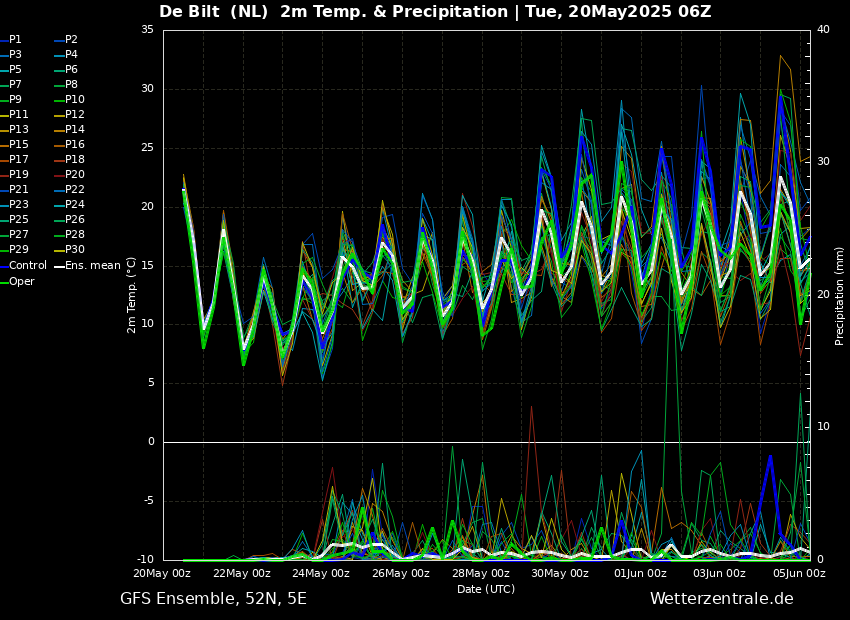Click the Precipitation (mm) axis title
Image resolution: width=850 pixels, height=620 pixels.
(840, 295)
